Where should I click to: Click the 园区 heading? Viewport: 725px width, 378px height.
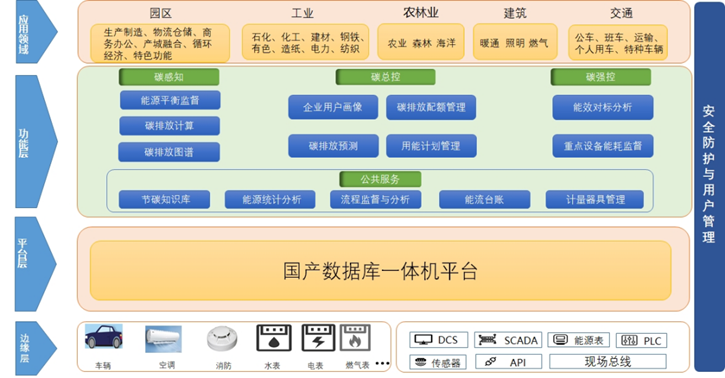tap(160, 13)
